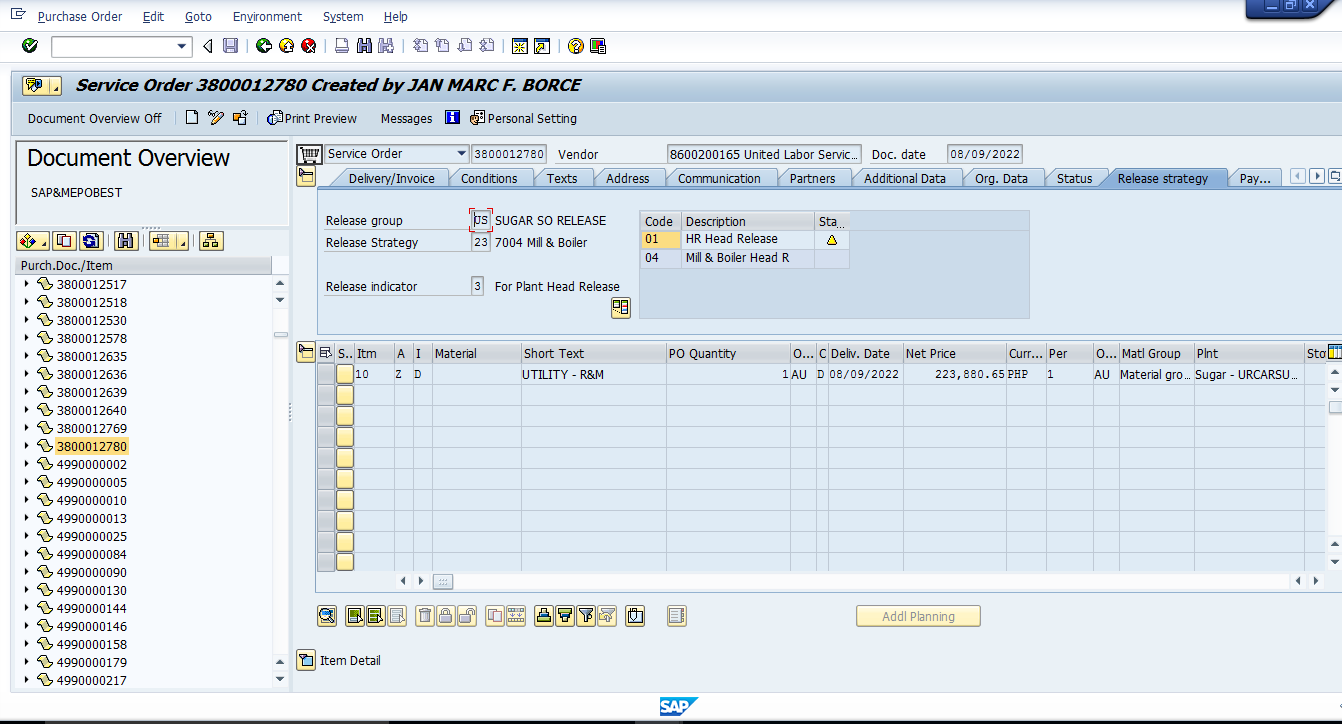Select release code 04 row

(x=744, y=258)
